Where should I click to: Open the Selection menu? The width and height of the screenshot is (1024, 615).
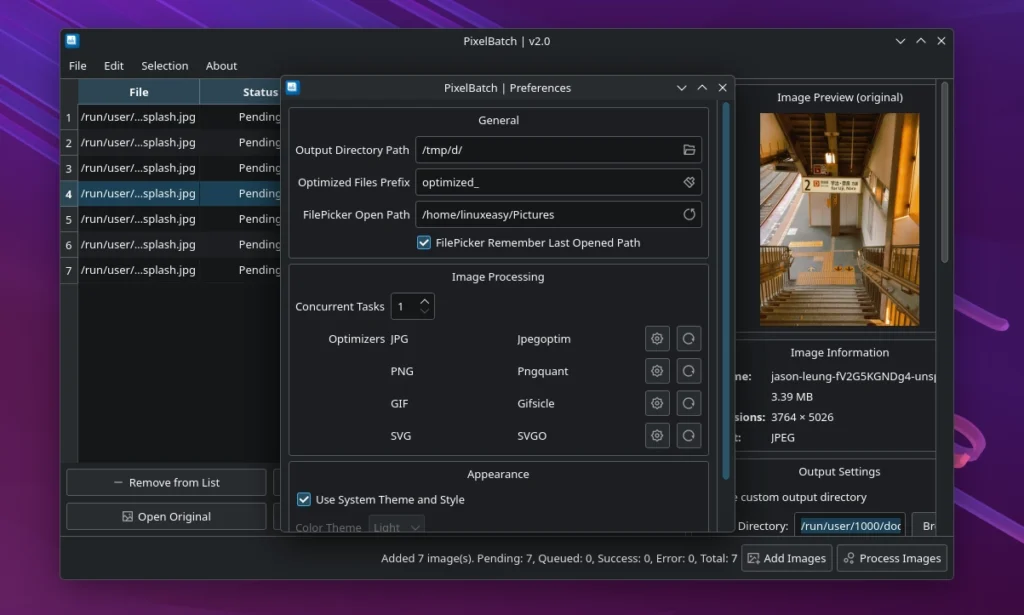point(164,65)
